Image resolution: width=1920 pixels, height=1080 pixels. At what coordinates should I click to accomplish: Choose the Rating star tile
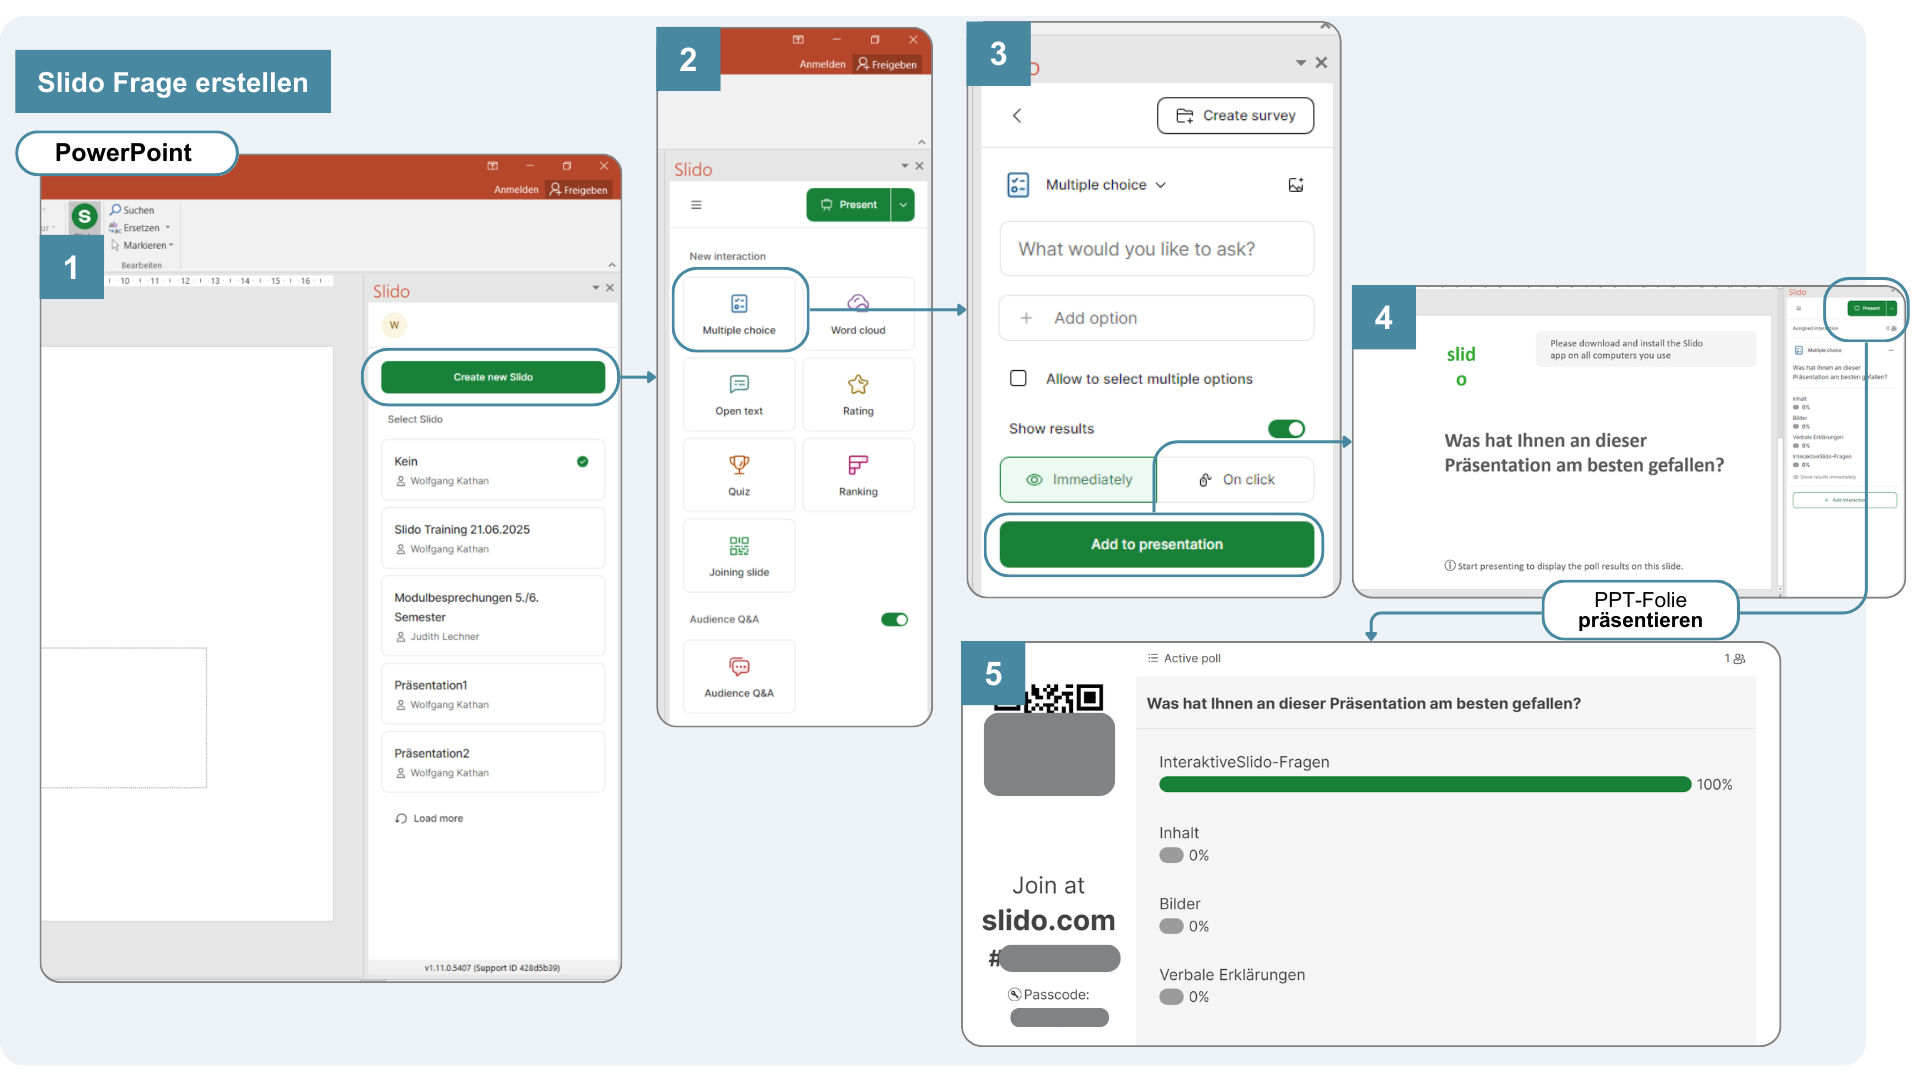[x=858, y=394]
